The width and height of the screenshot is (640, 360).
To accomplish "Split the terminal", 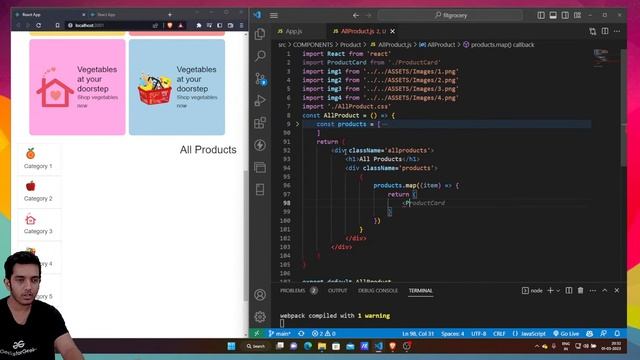I will click(x=569, y=291).
